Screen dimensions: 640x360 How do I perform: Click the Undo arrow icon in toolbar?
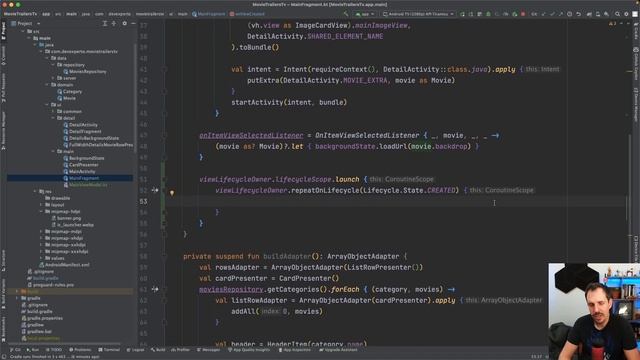point(578,14)
